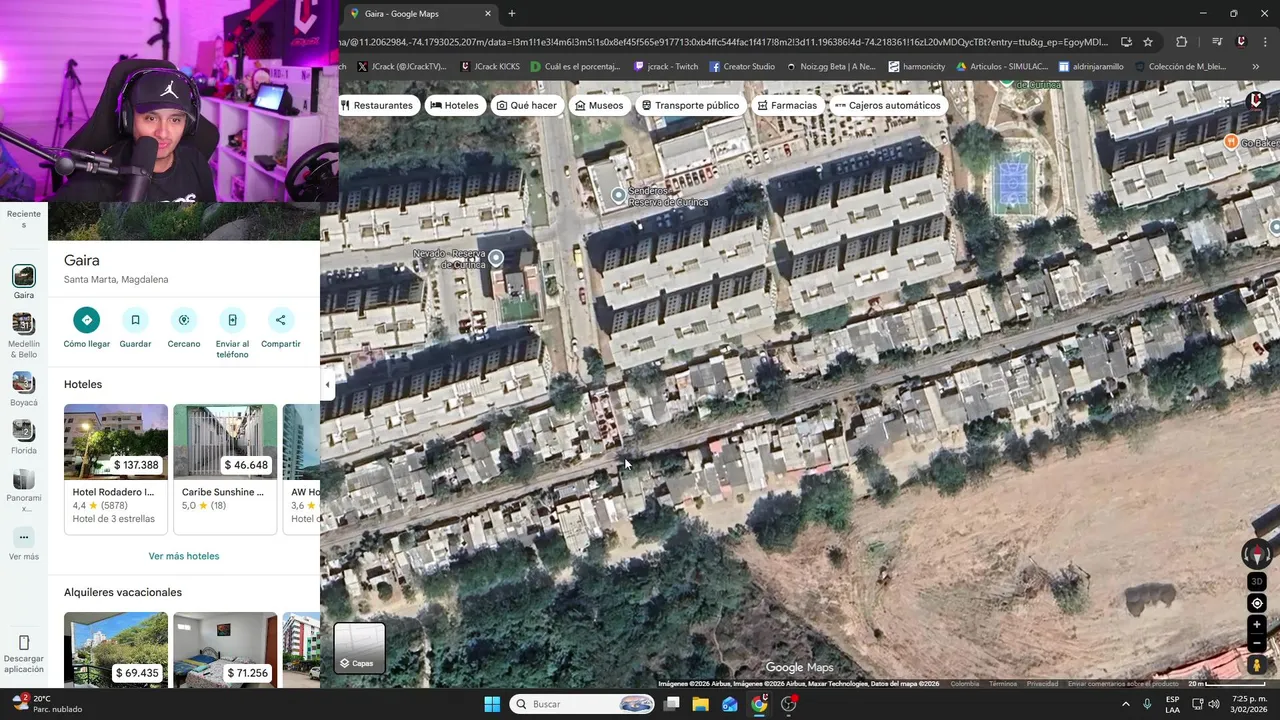Click the Nevado - Reserva de Curinca marker
1280x720 pixels.
(495, 258)
